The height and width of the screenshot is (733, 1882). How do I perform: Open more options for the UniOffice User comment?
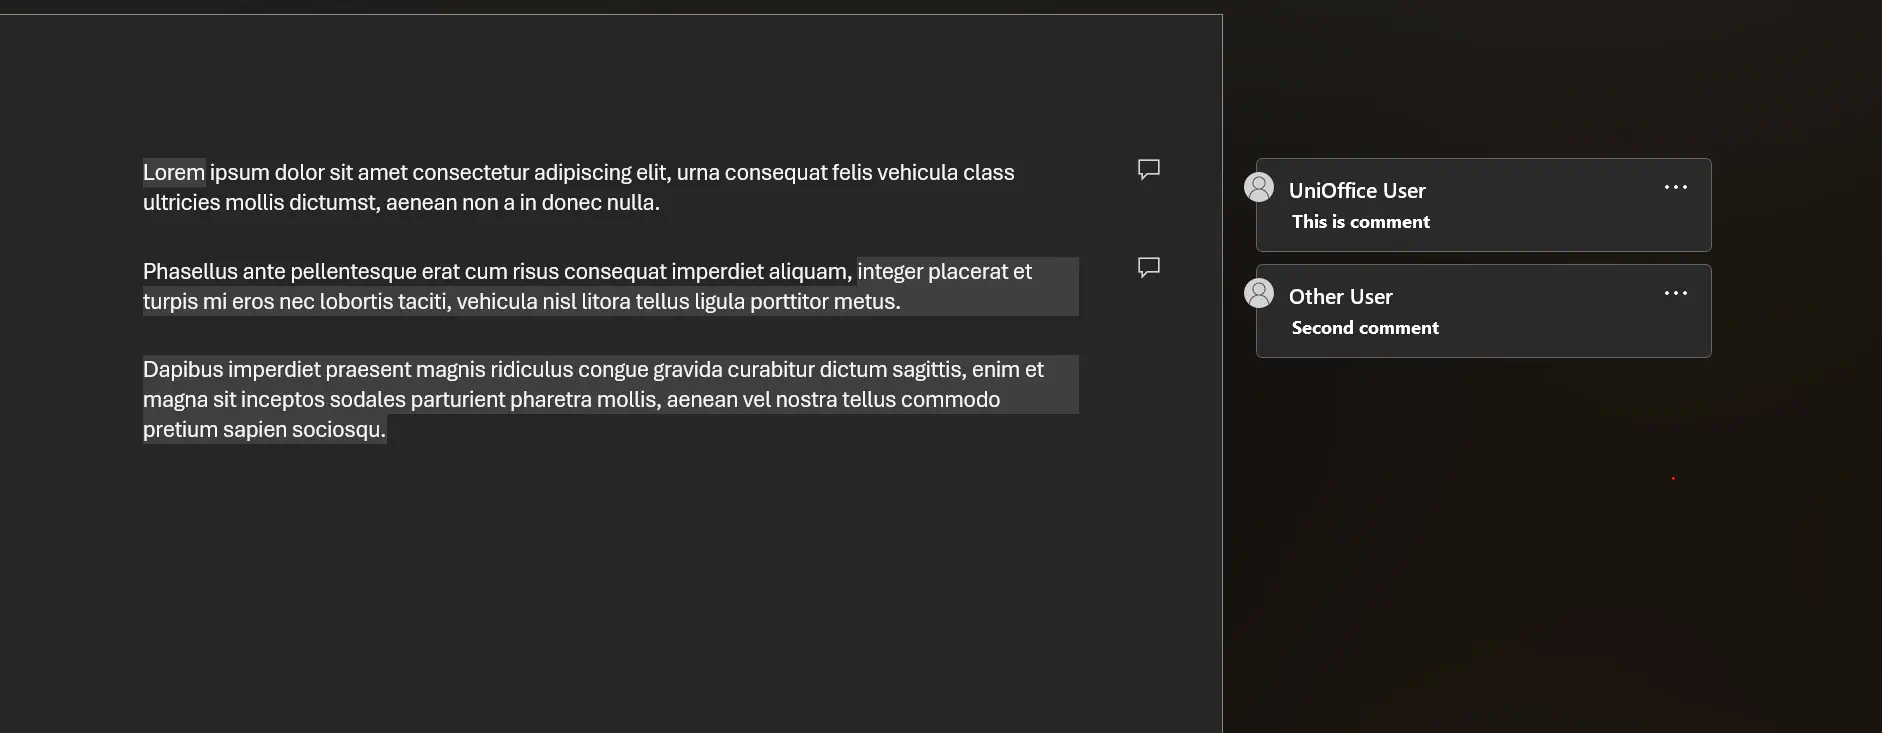point(1676,186)
